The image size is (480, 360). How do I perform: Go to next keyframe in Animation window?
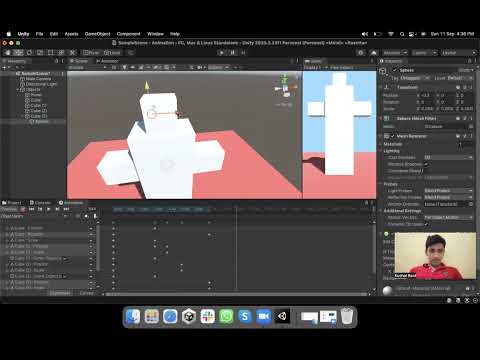[x=57, y=209]
